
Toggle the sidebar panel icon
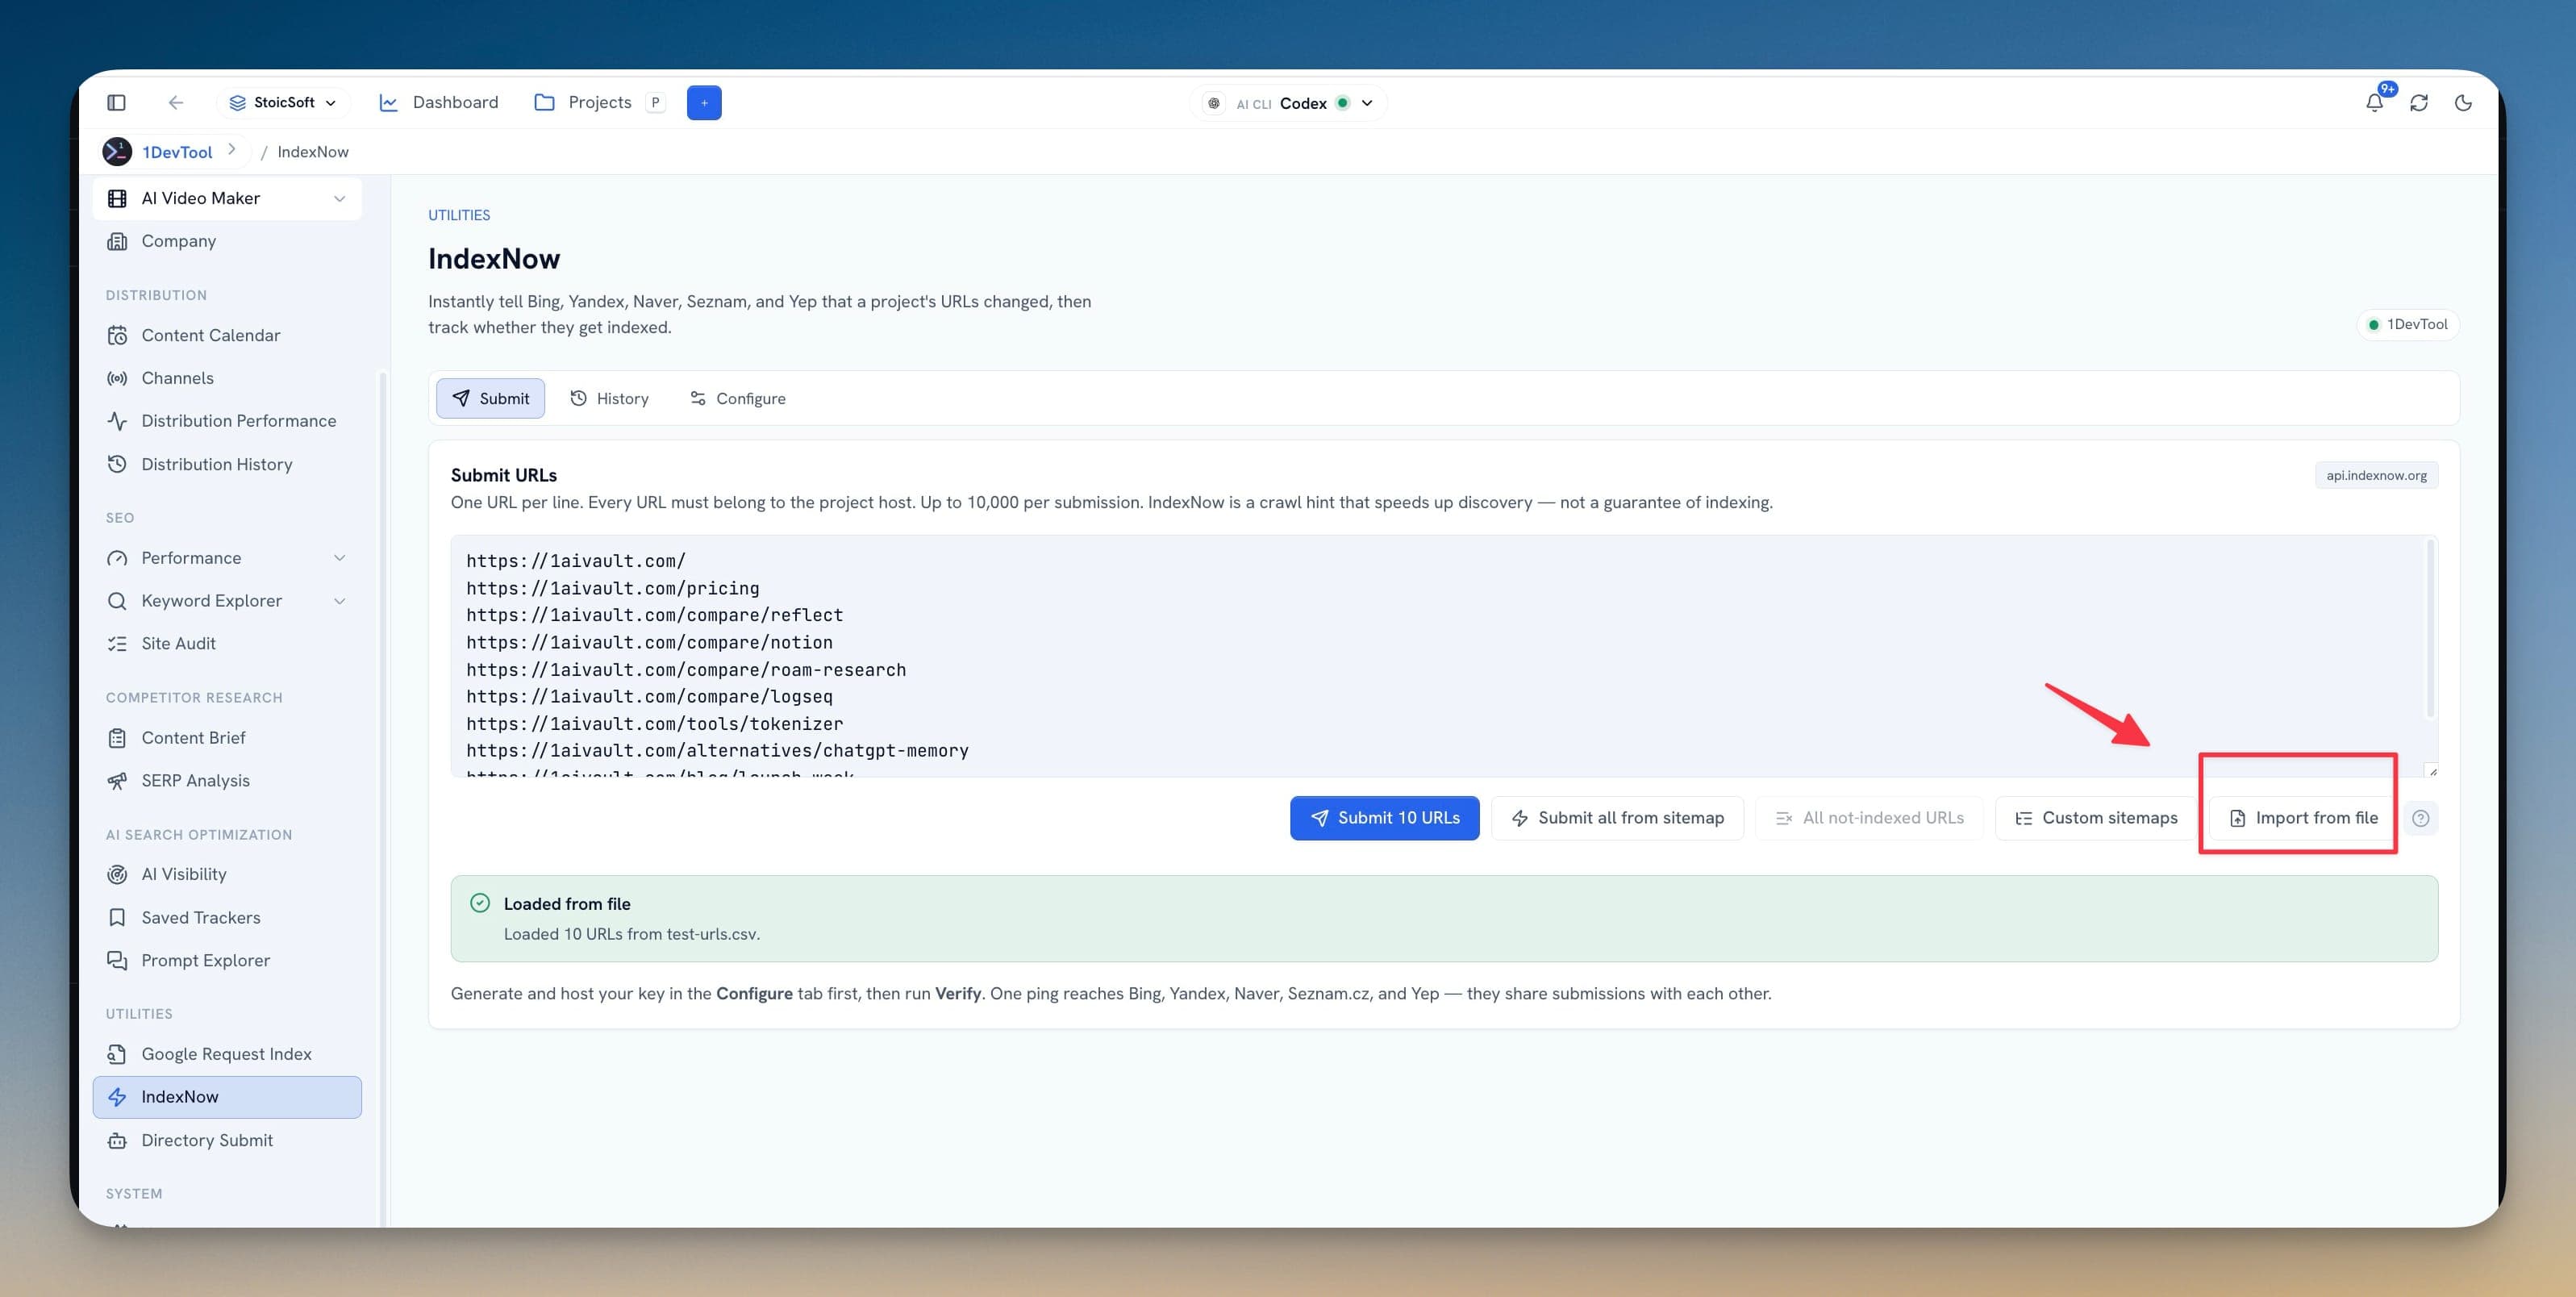click(116, 102)
